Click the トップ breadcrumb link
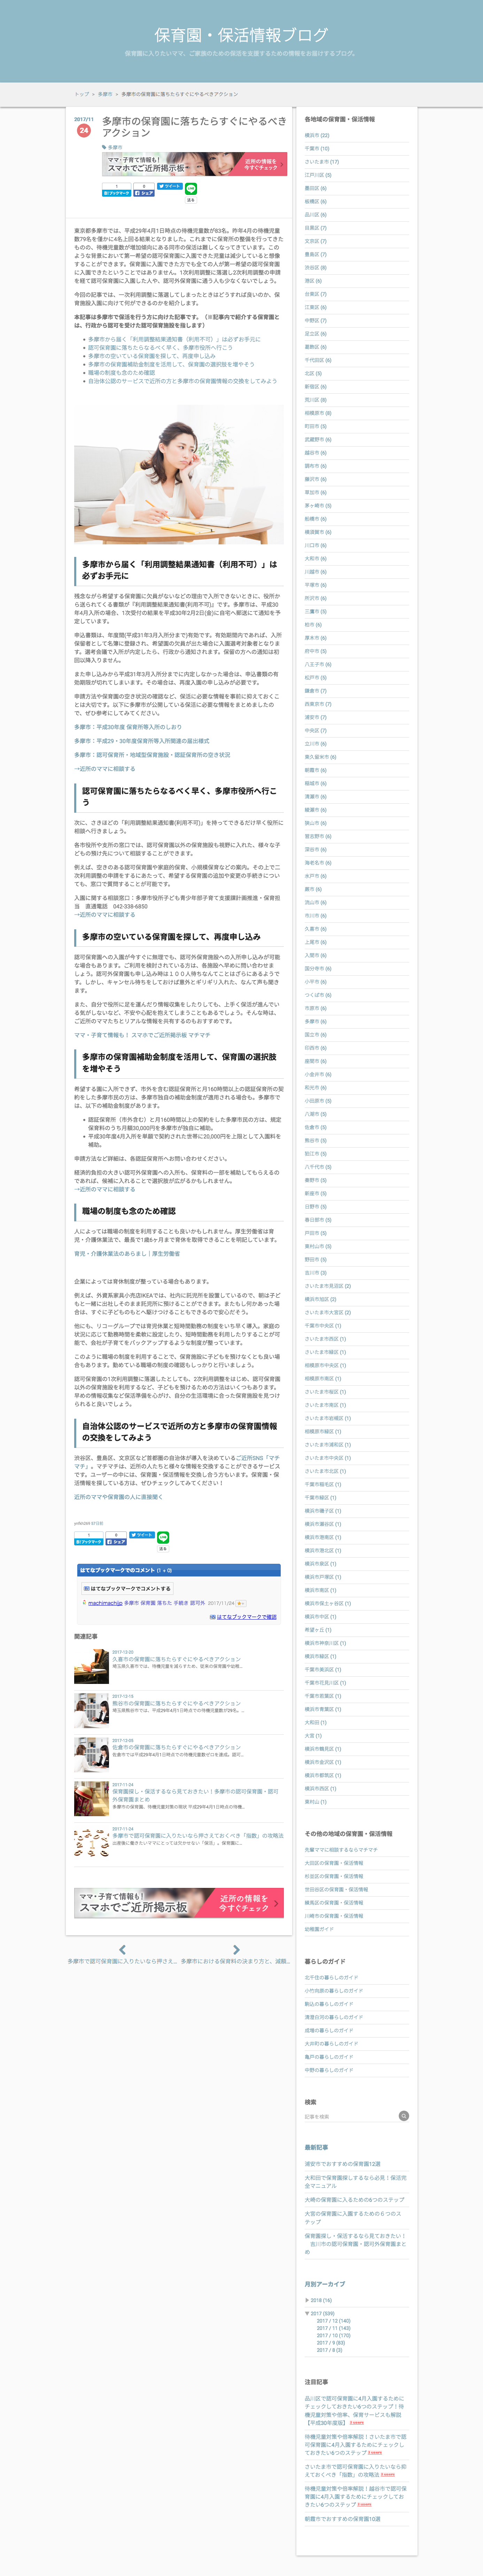 [81, 94]
